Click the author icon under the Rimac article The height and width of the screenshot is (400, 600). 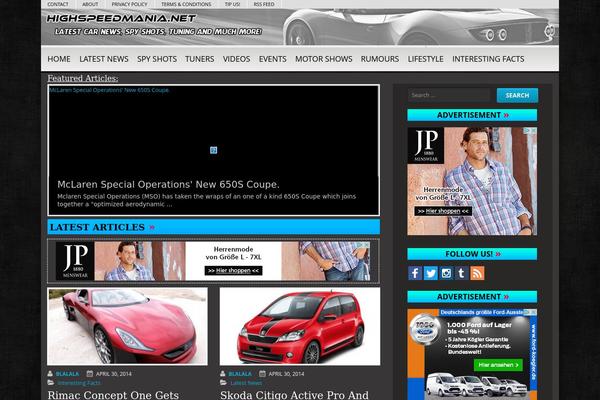pos(50,374)
